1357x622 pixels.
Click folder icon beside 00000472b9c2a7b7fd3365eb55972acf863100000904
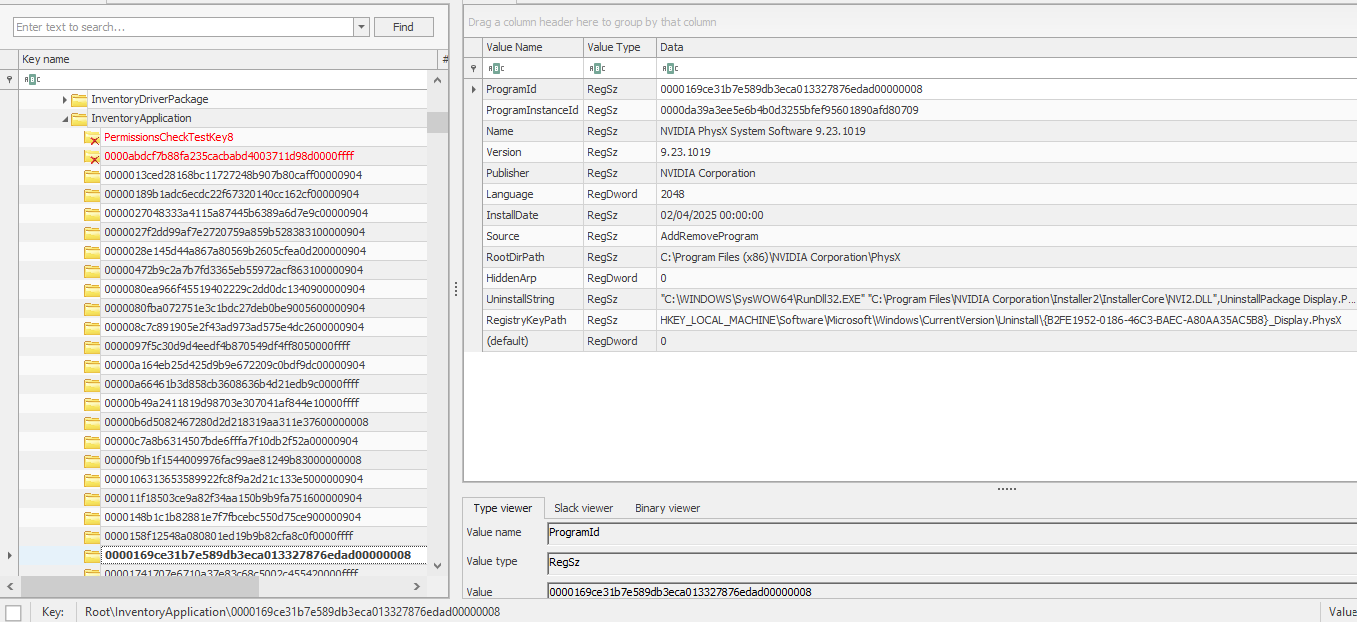tap(92, 270)
